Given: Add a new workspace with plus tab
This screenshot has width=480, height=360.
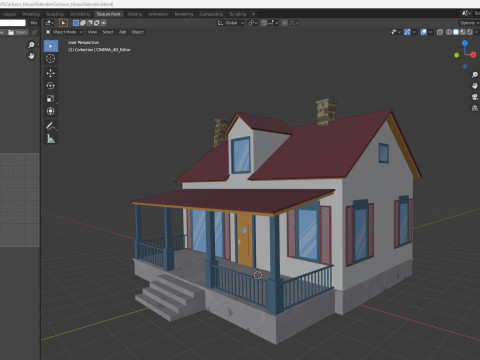Looking at the screenshot, I should pyautogui.click(x=253, y=14).
